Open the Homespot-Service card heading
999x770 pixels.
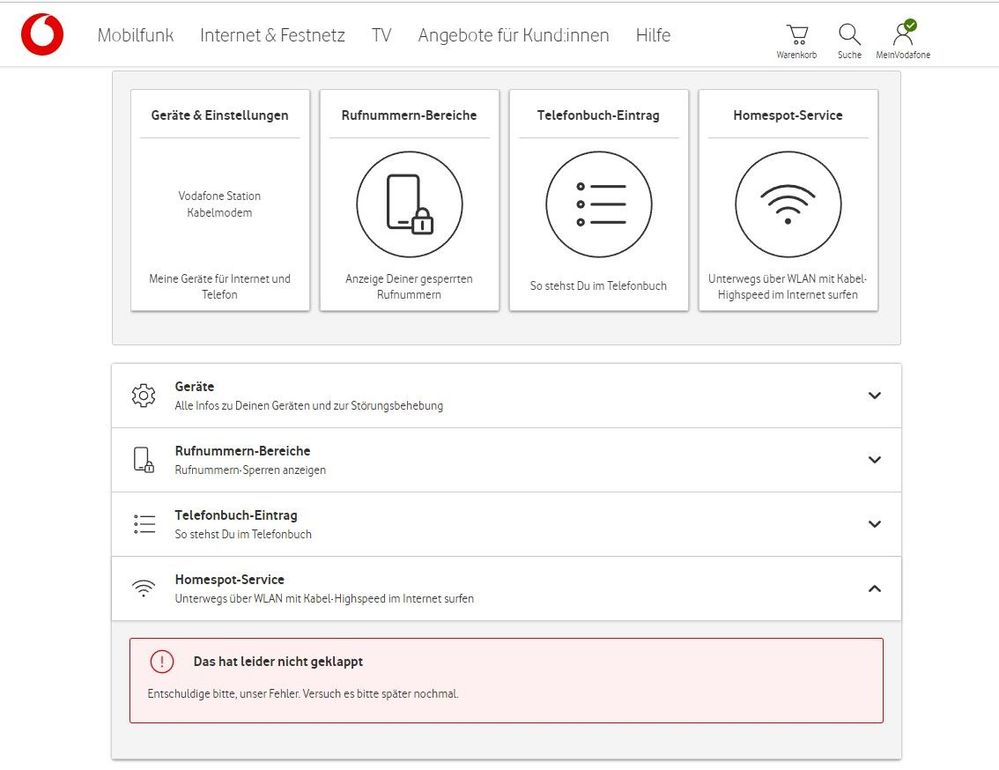tap(788, 115)
